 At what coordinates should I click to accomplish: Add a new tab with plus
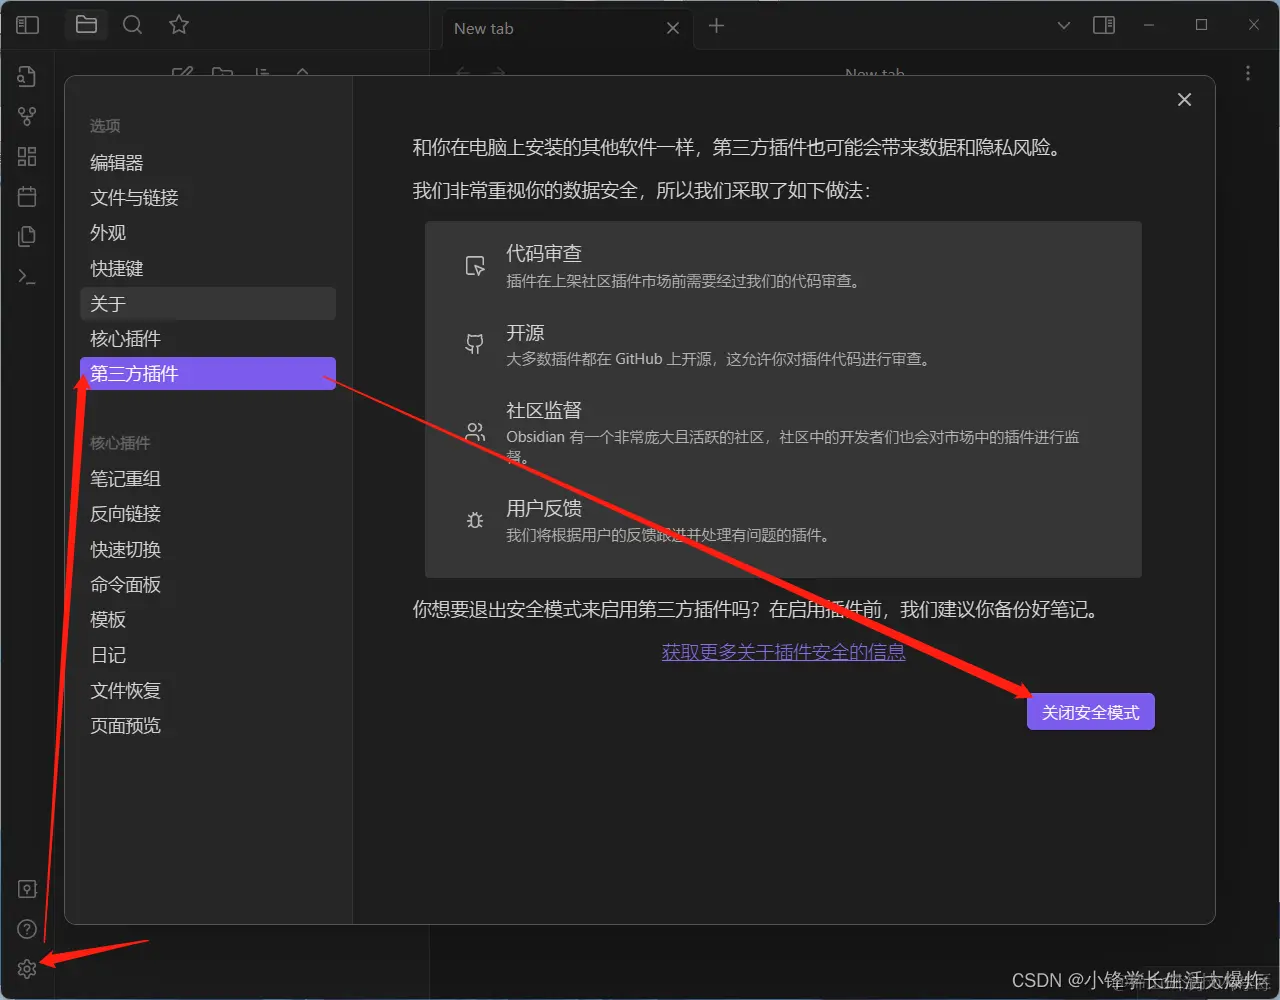coord(716,26)
